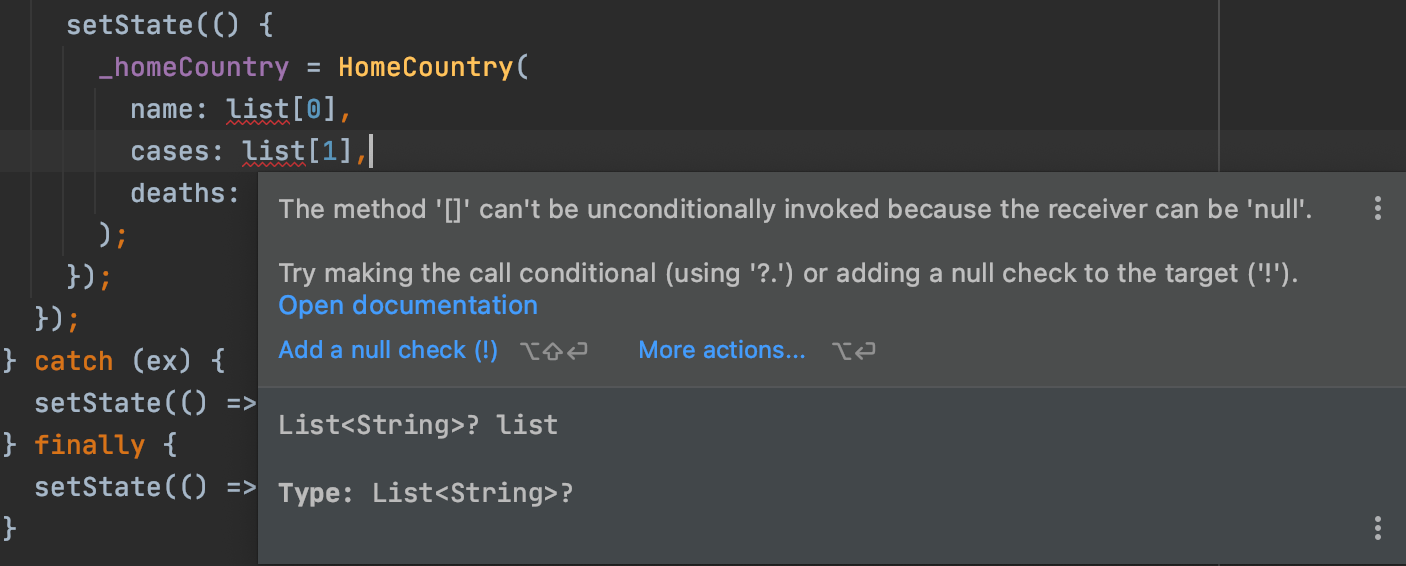Click the 'Type: List<String>?' line in popup
1406x566 pixels.
click(426, 493)
